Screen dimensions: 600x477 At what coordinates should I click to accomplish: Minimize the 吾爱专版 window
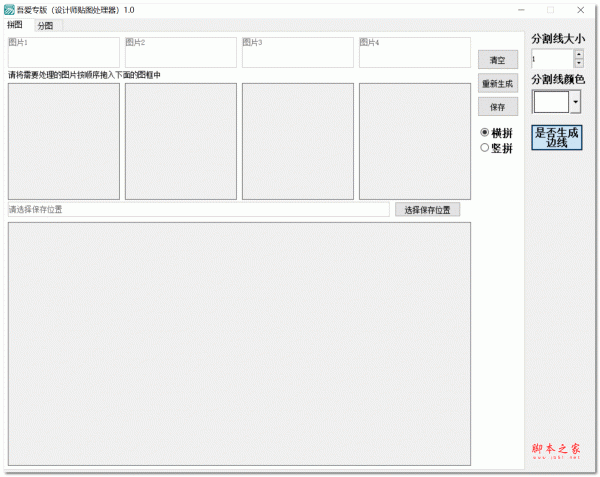(x=521, y=10)
